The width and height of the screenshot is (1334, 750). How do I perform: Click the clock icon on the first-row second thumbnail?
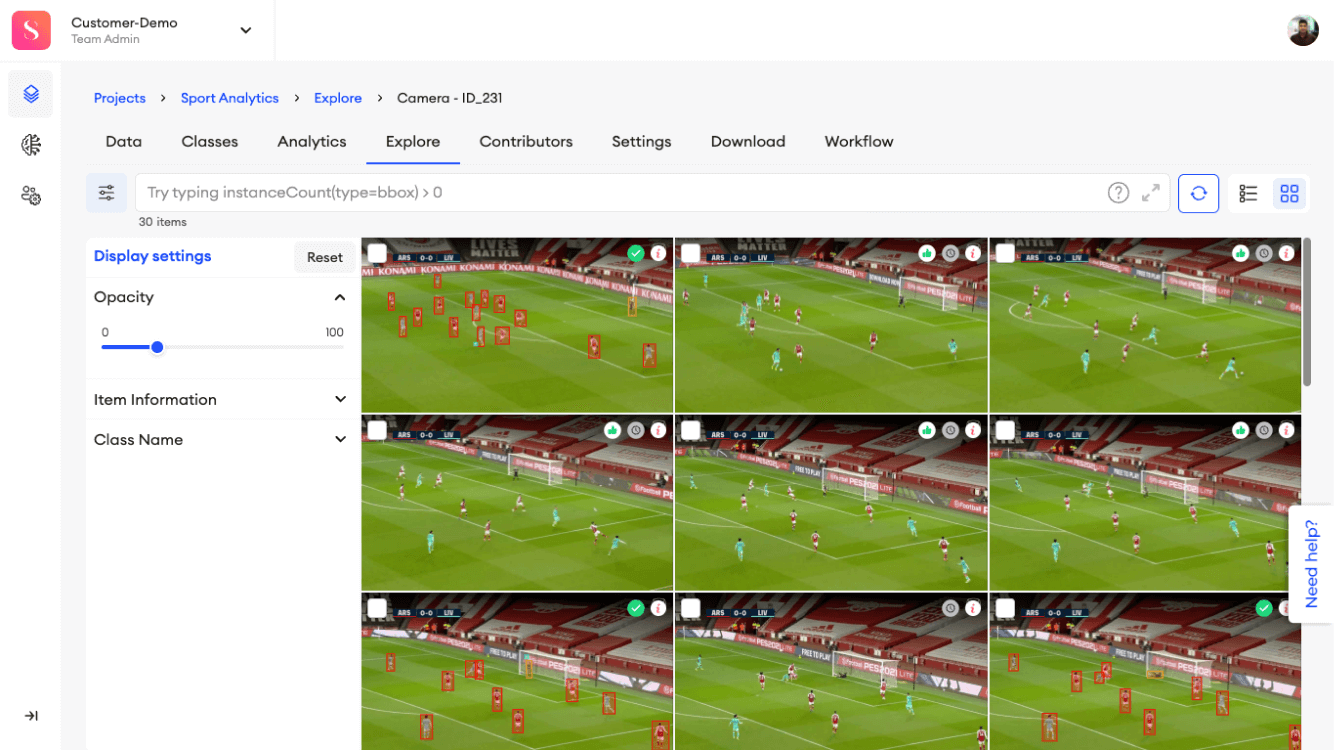[x=950, y=254]
